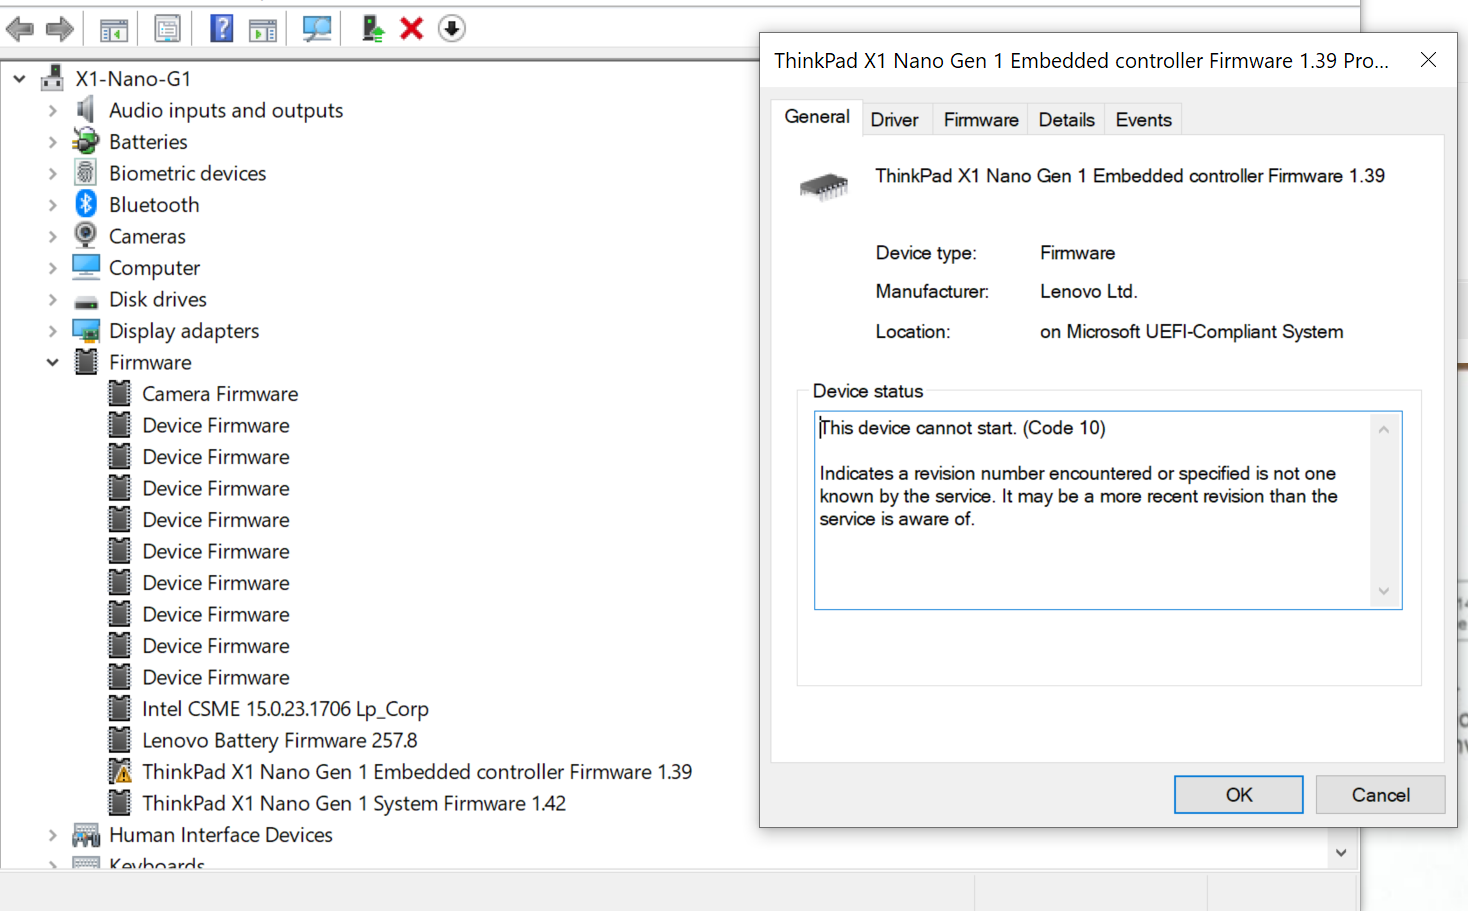Open the Events tab
1468x911 pixels.
(1142, 118)
